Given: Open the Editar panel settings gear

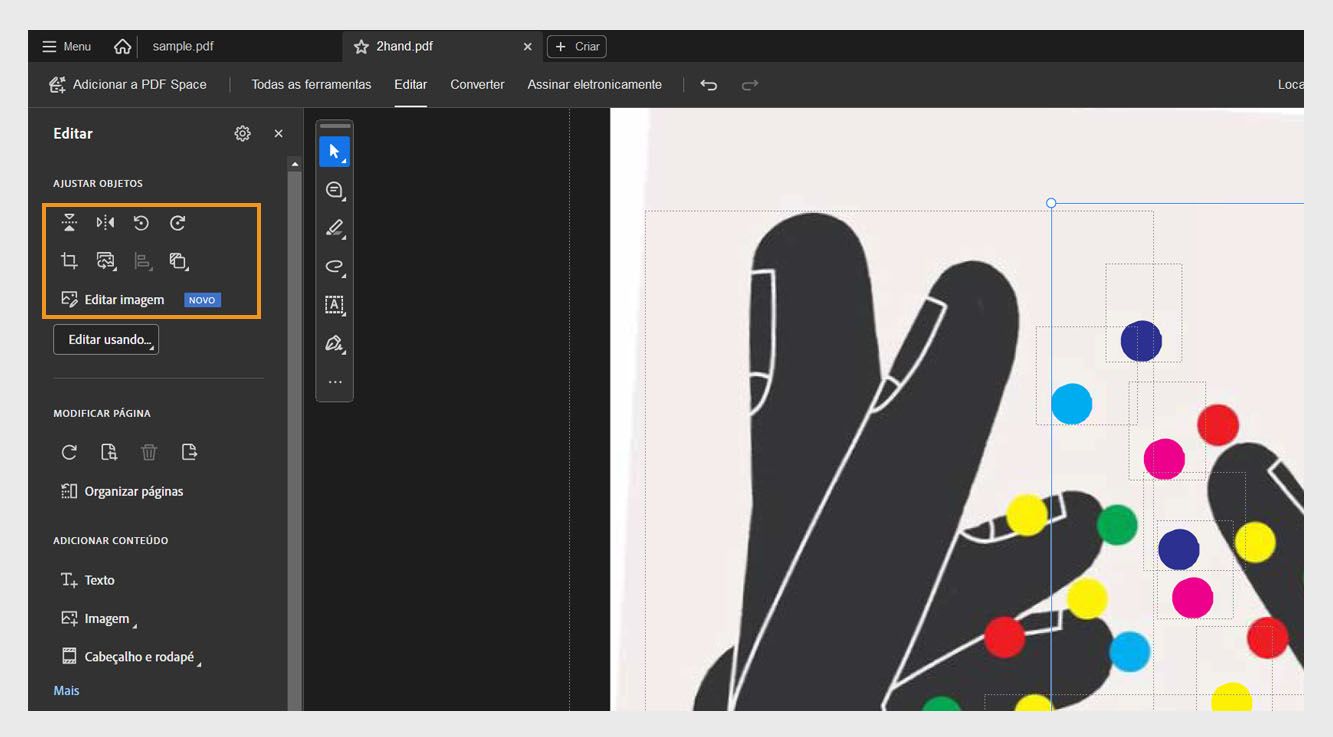Looking at the screenshot, I should click(242, 133).
